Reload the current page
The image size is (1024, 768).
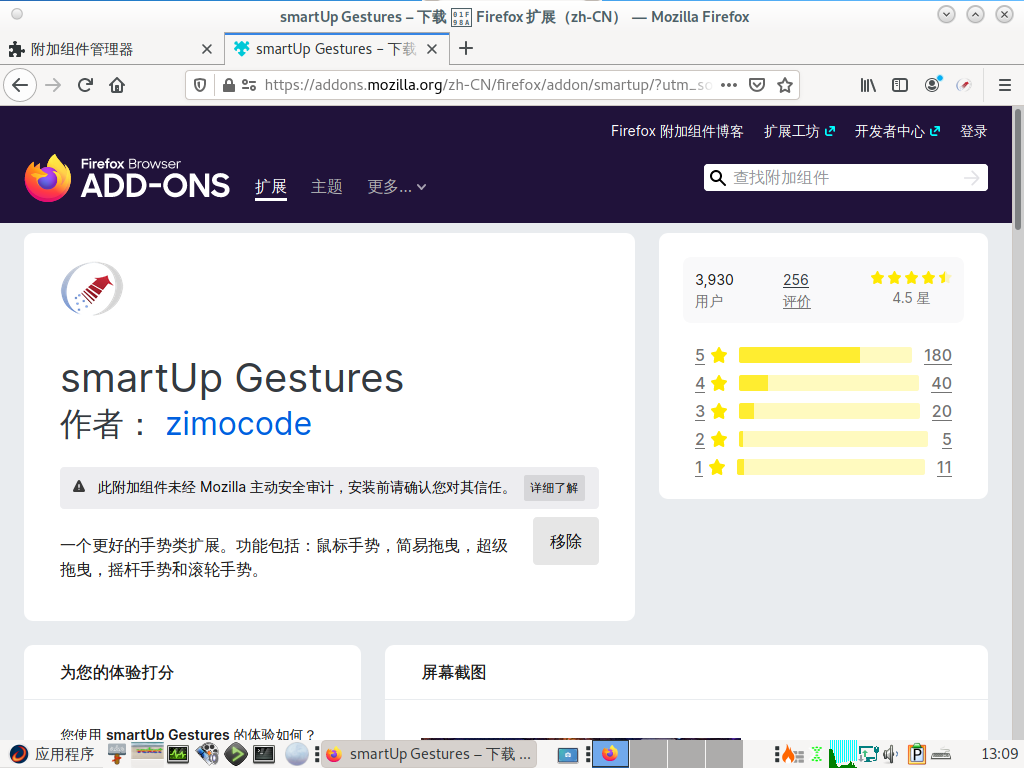click(85, 85)
